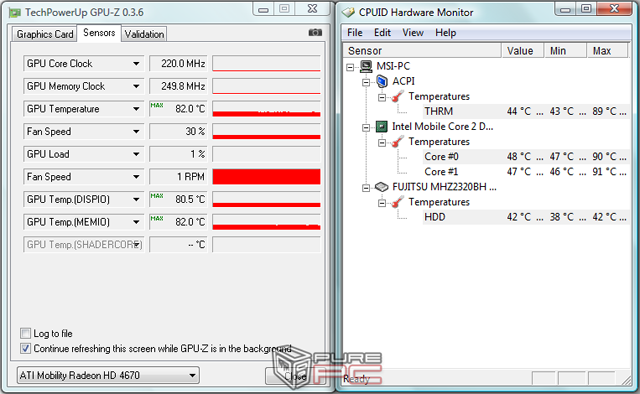
Task: Click the GPU-Z screenshot camera icon
Action: pos(315,32)
